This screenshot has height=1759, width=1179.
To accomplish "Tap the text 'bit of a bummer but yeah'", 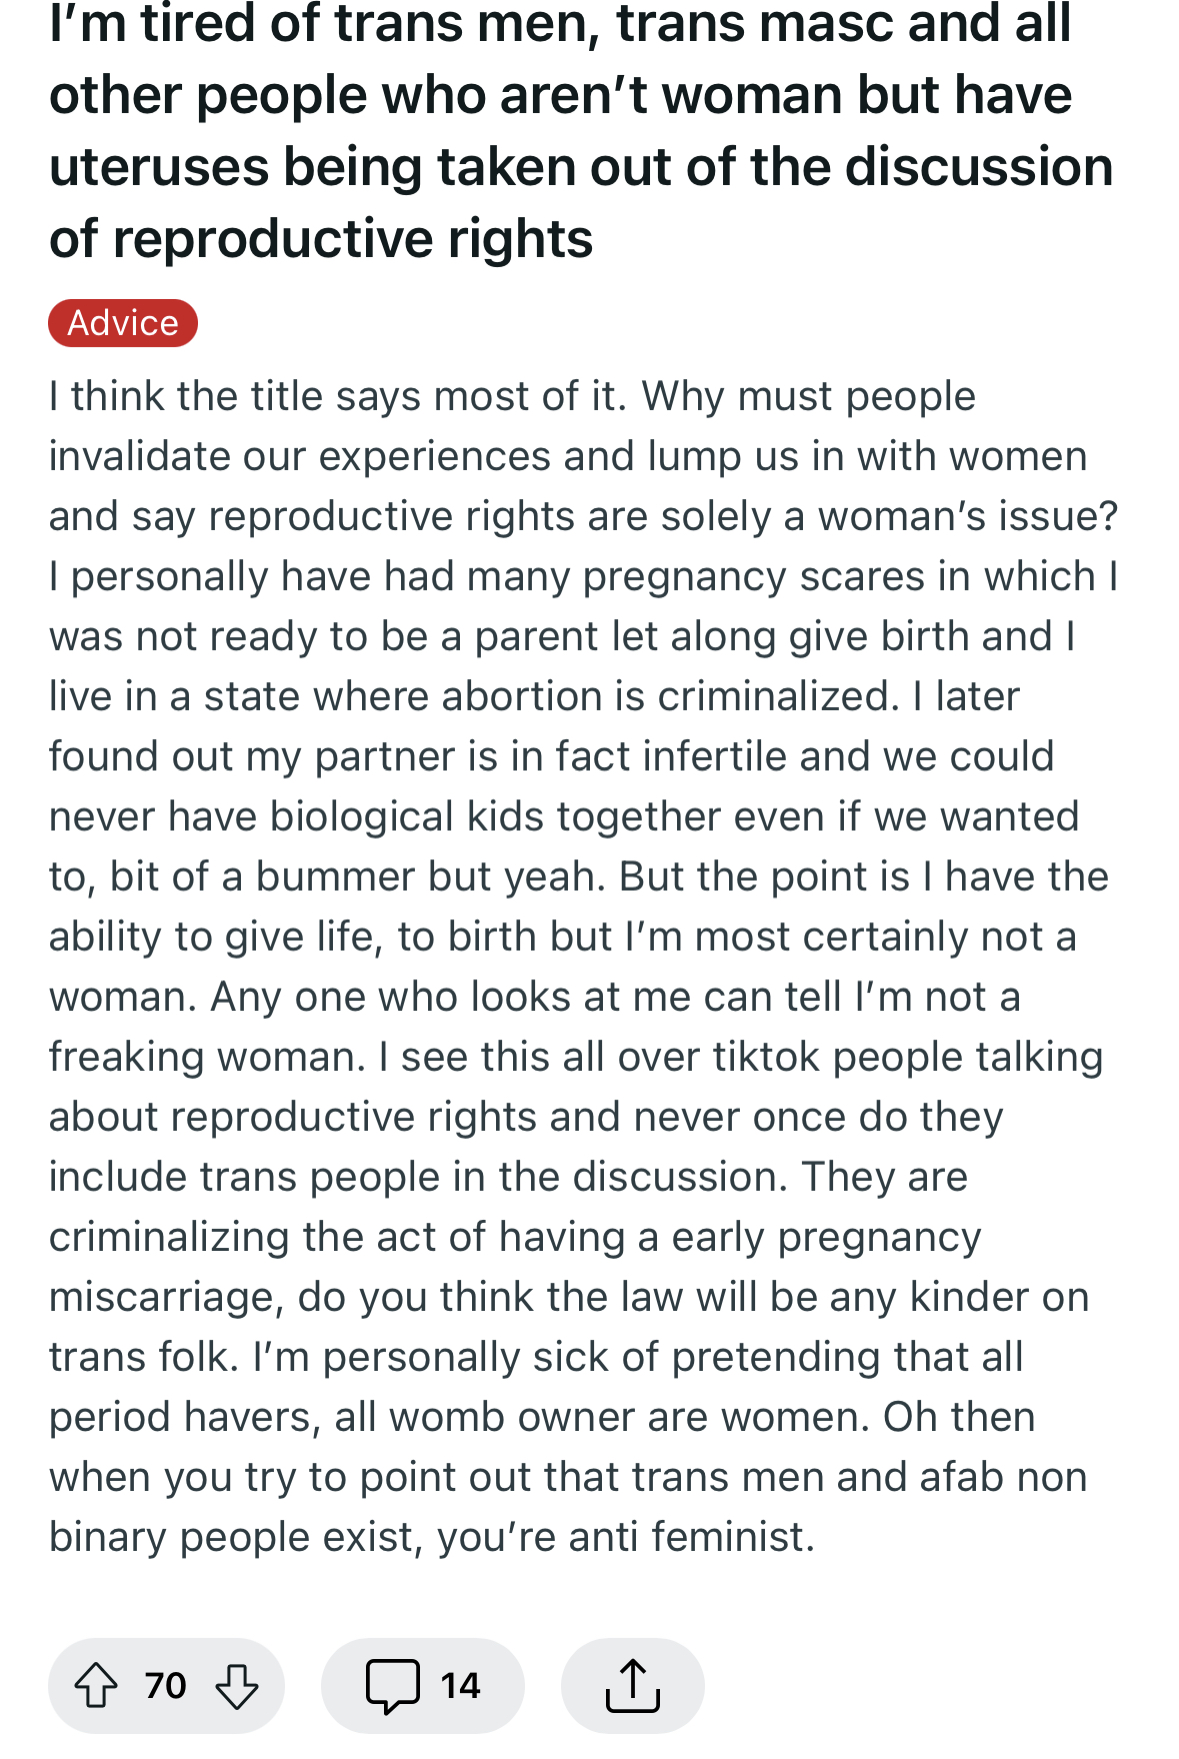I will [357, 876].
